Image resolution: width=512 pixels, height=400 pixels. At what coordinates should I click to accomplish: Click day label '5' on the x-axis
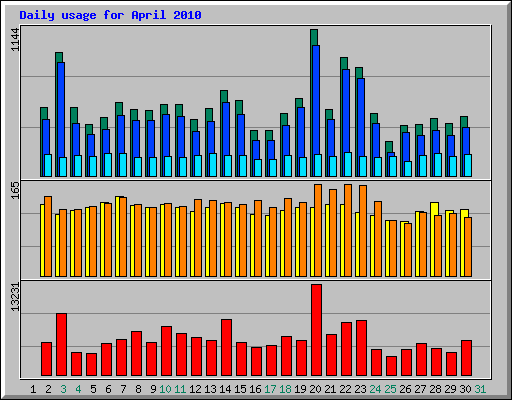[x=93, y=389]
